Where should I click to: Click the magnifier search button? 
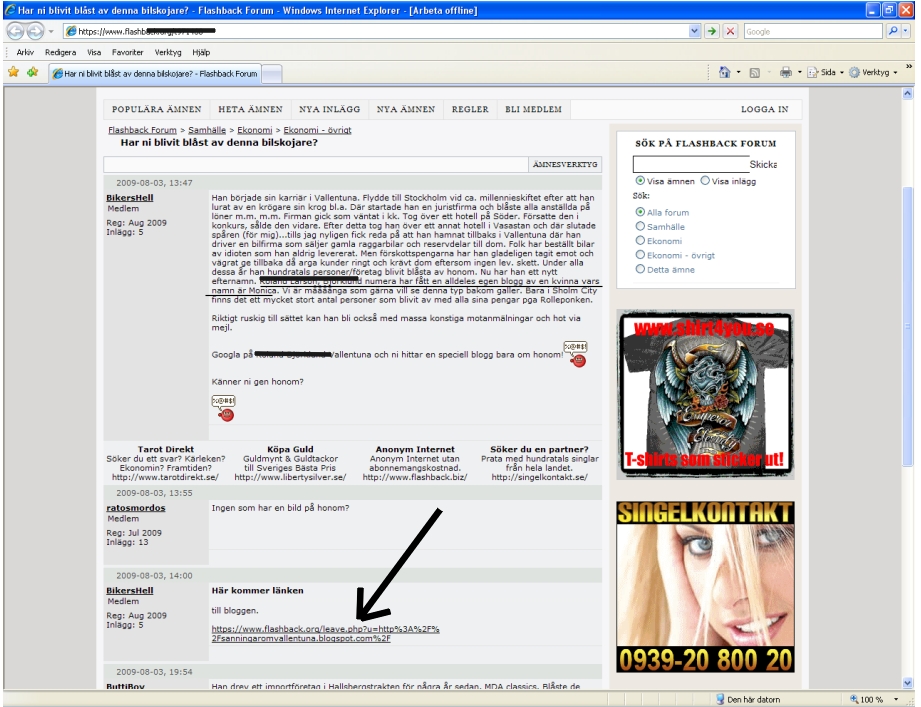[893, 31]
